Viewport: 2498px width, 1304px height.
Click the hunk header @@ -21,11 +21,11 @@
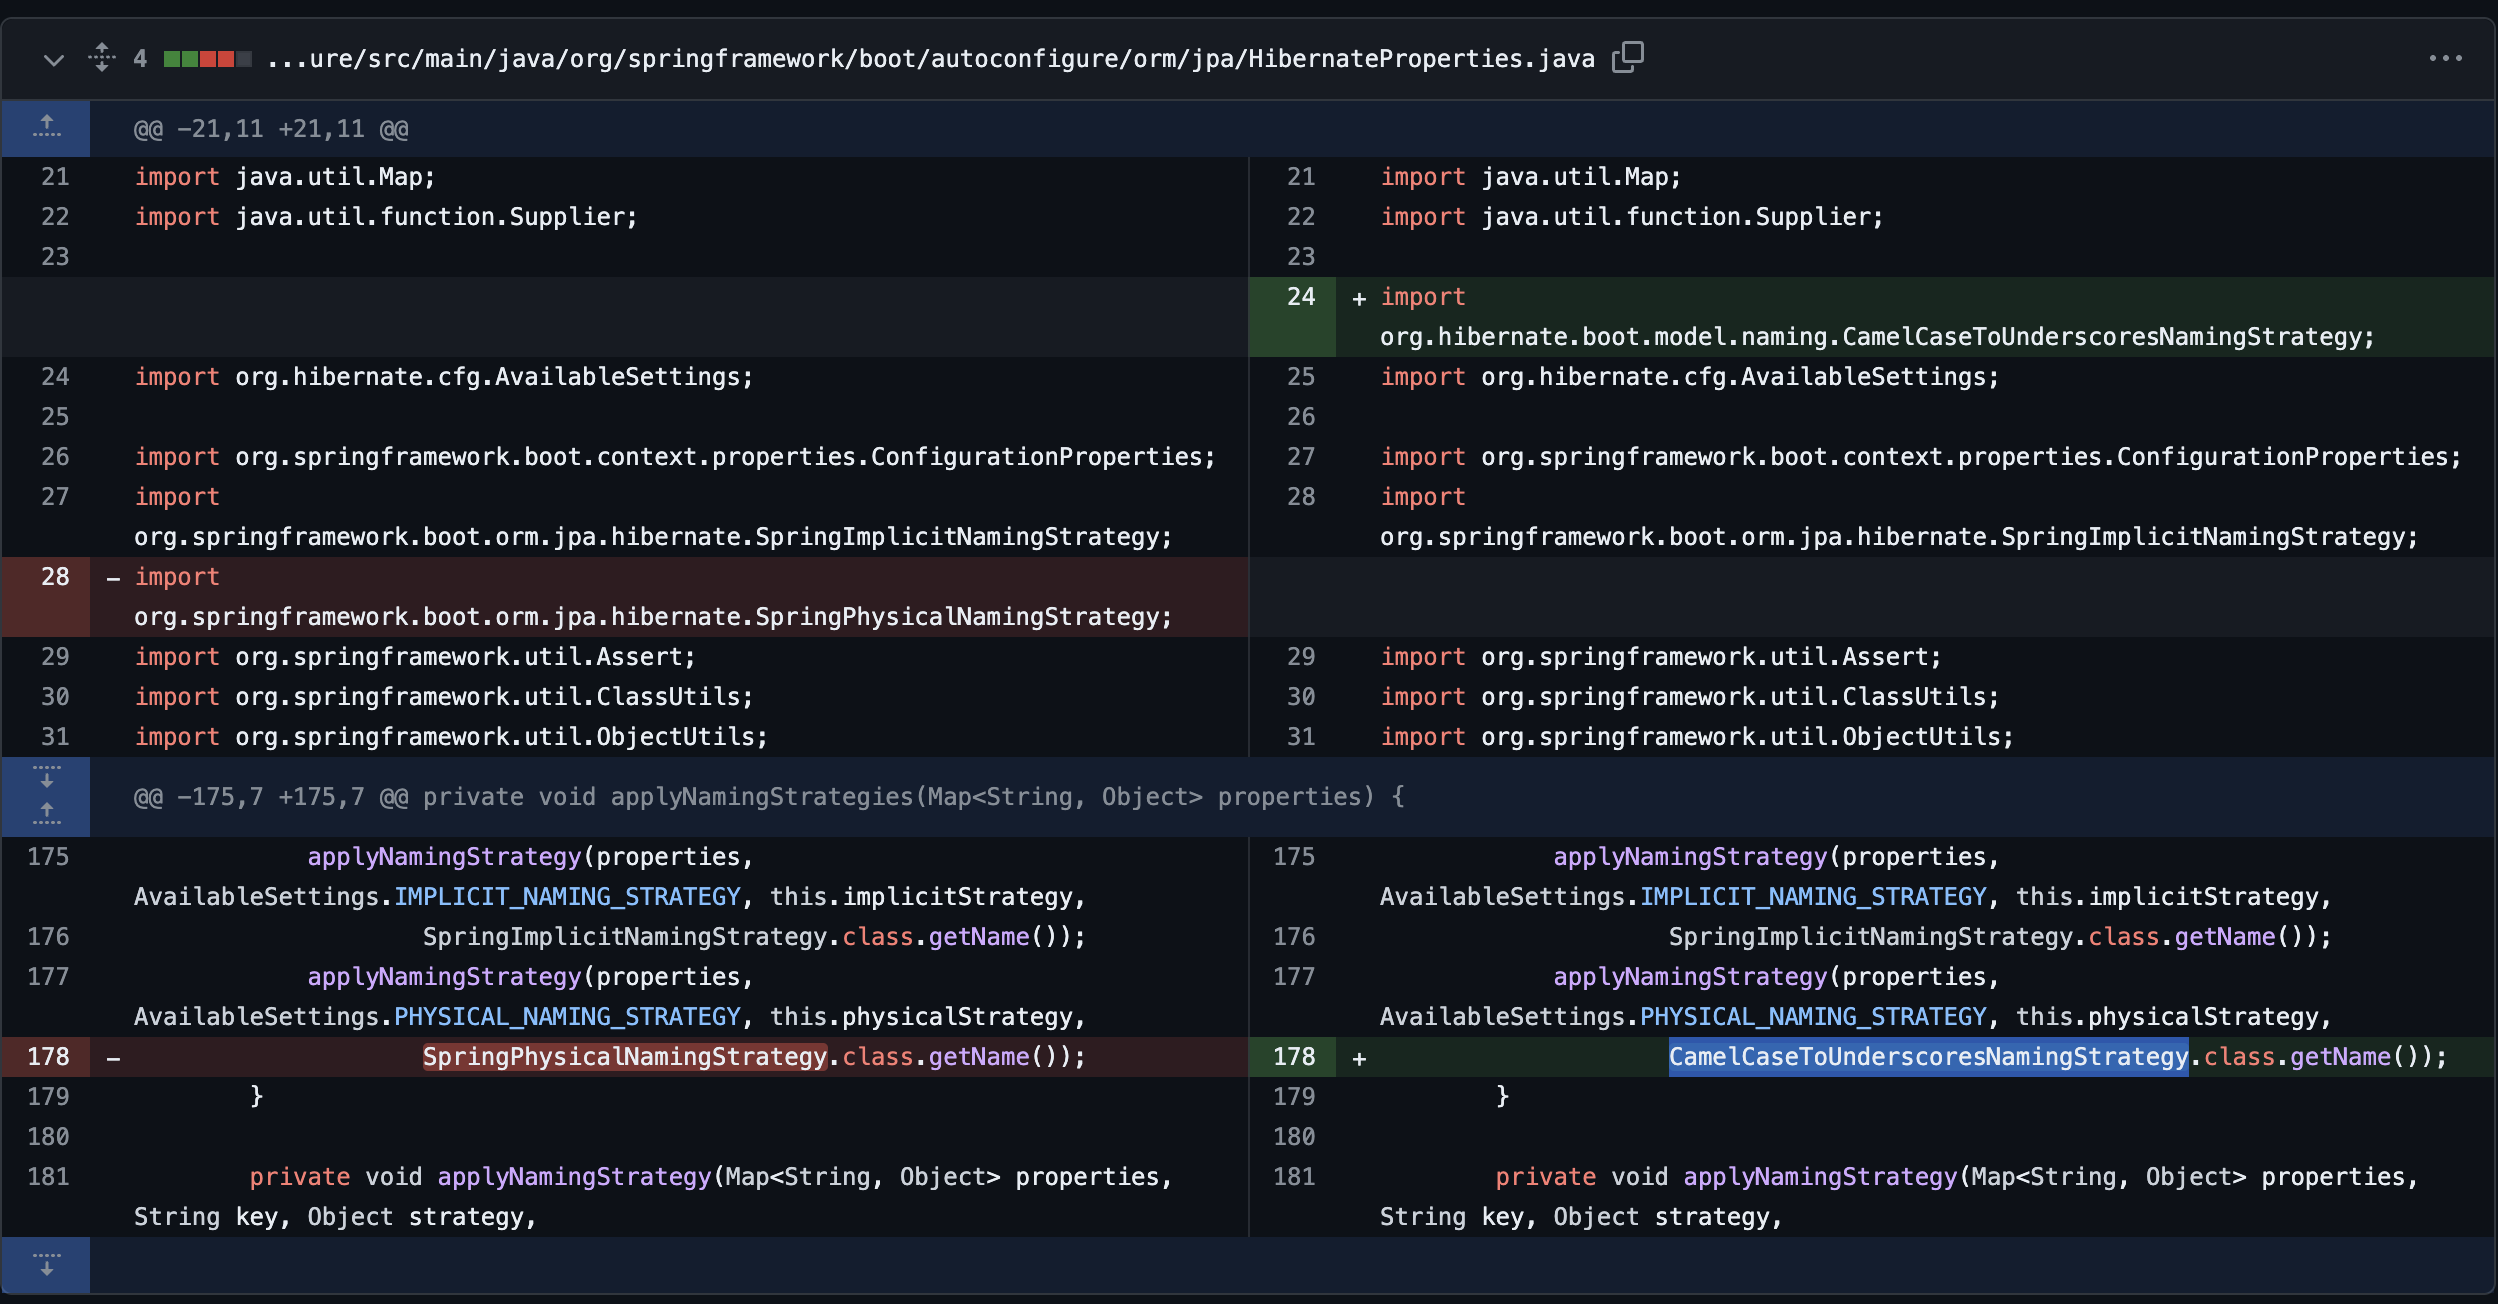271,129
